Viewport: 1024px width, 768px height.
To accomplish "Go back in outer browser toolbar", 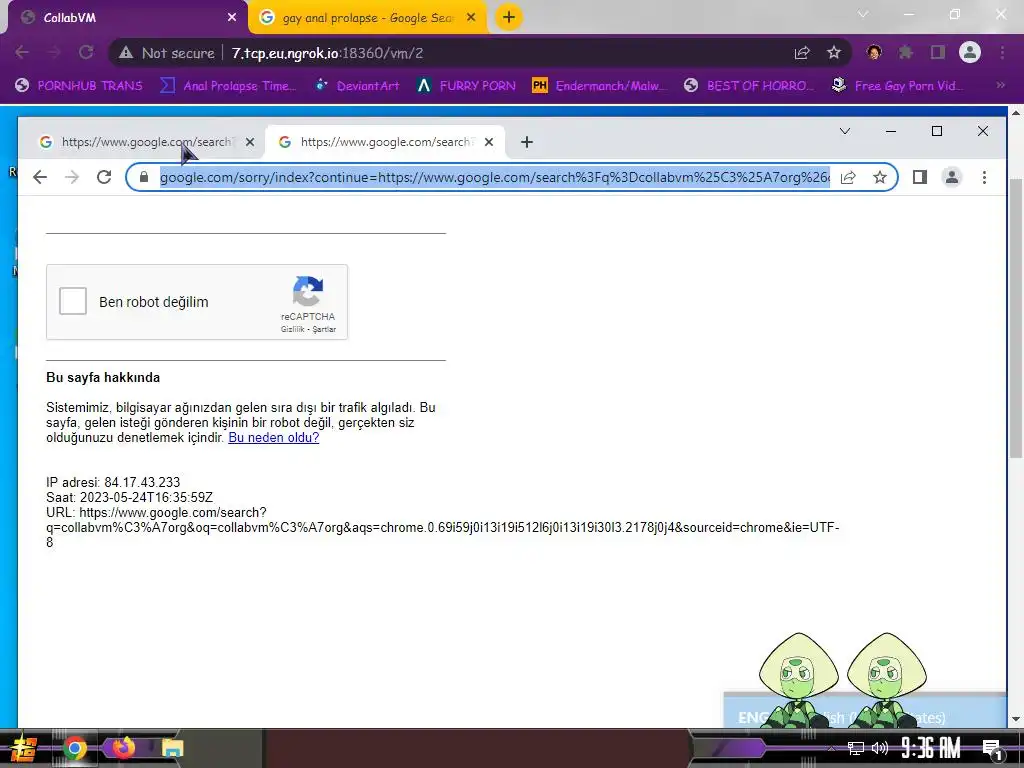I will [22, 53].
